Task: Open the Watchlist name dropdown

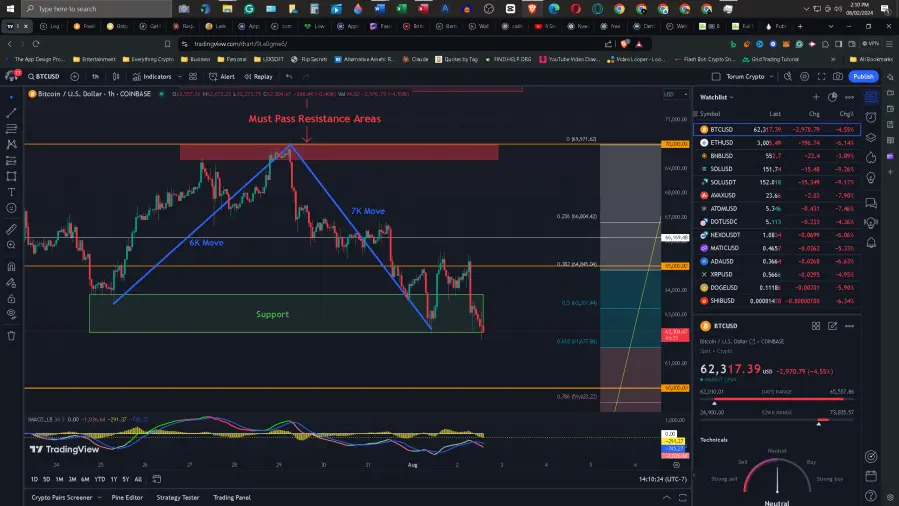Action: 717,97
